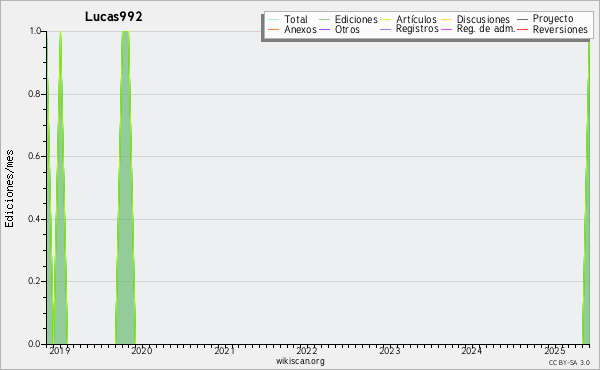Click the Reversiones red line swatch

(x=522, y=29)
